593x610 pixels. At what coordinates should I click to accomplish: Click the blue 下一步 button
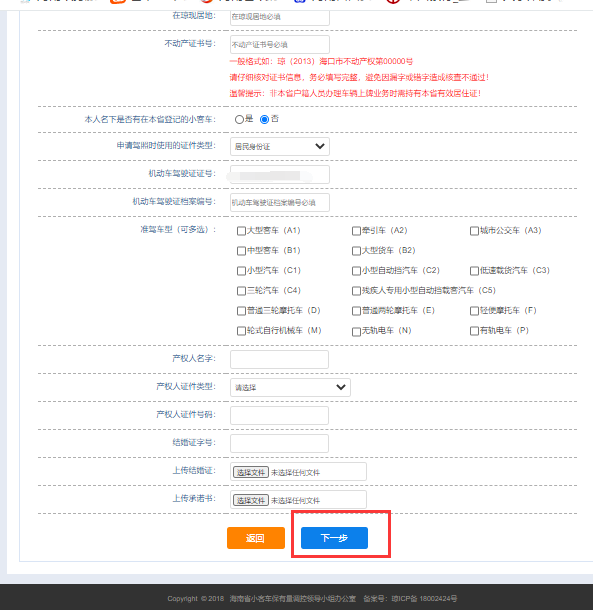334,538
